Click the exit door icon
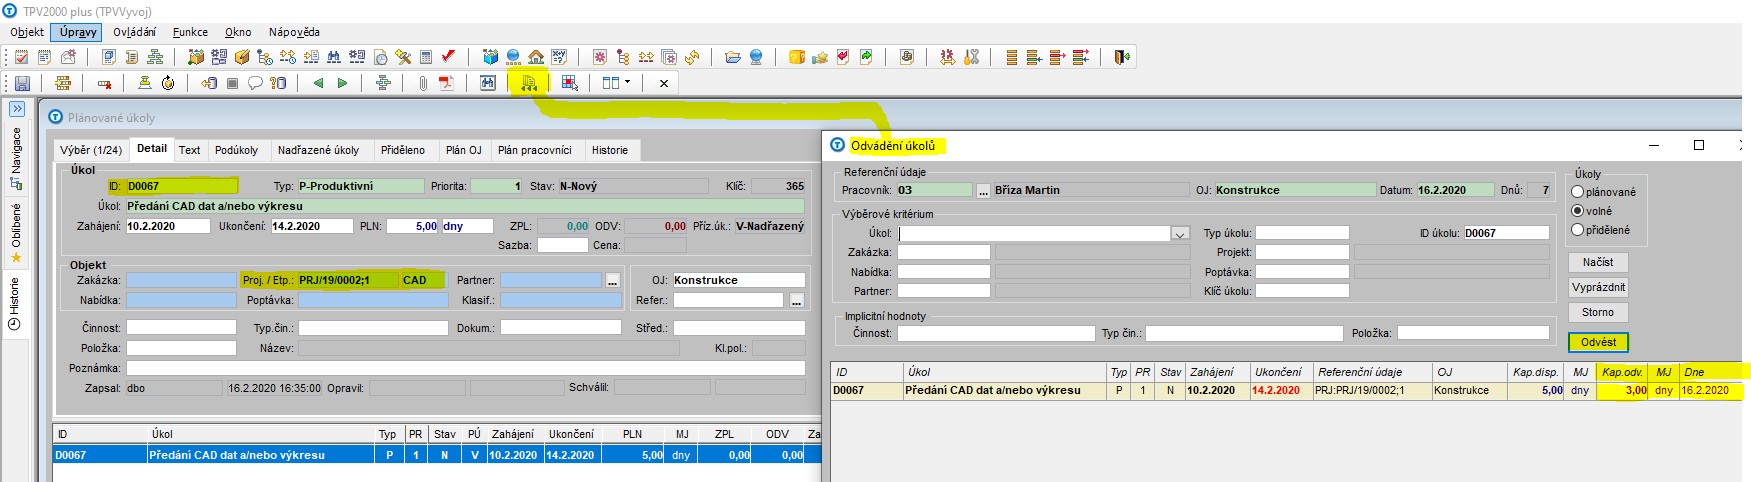 click(1122, 57)
